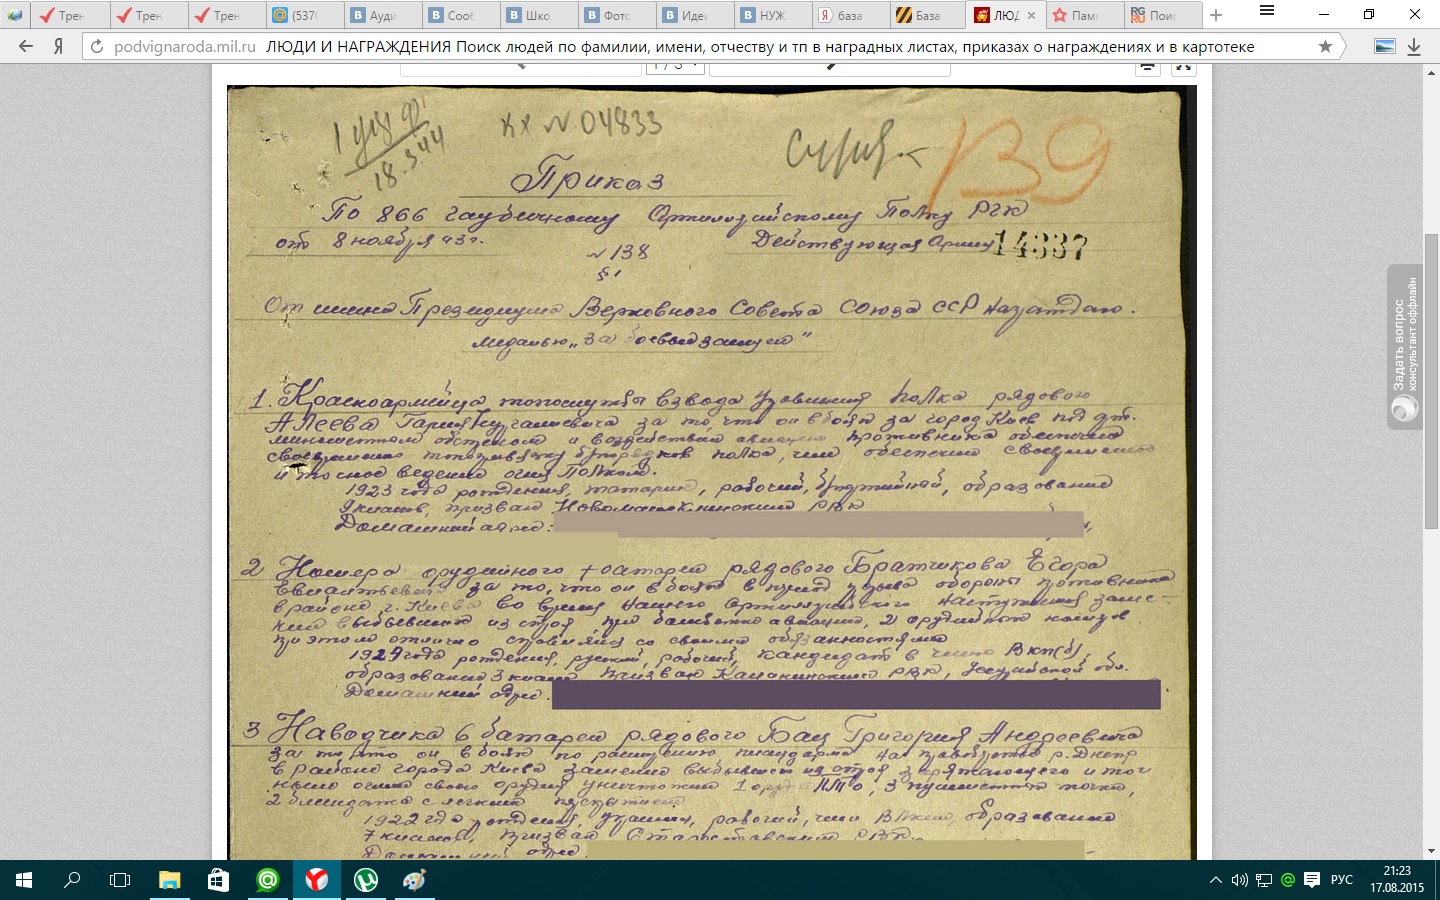Bookmark page with the star icon
This screenshot has height=900, width=1440.
1325,47
